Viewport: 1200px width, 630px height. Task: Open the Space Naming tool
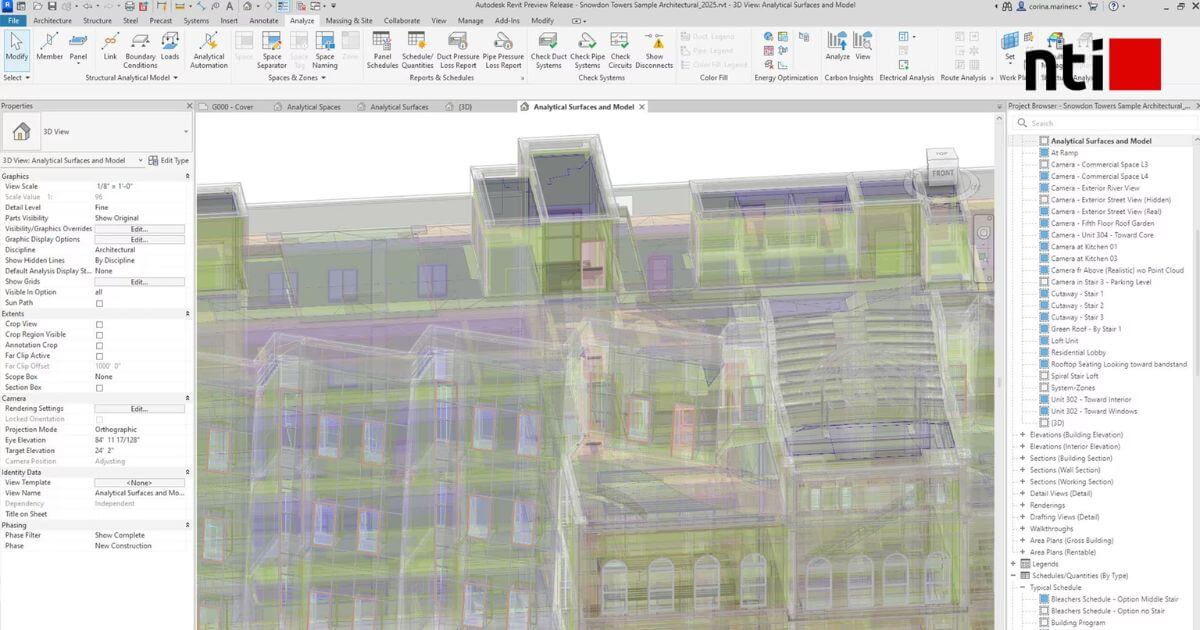pyautogui.click(x=325, y=50)
